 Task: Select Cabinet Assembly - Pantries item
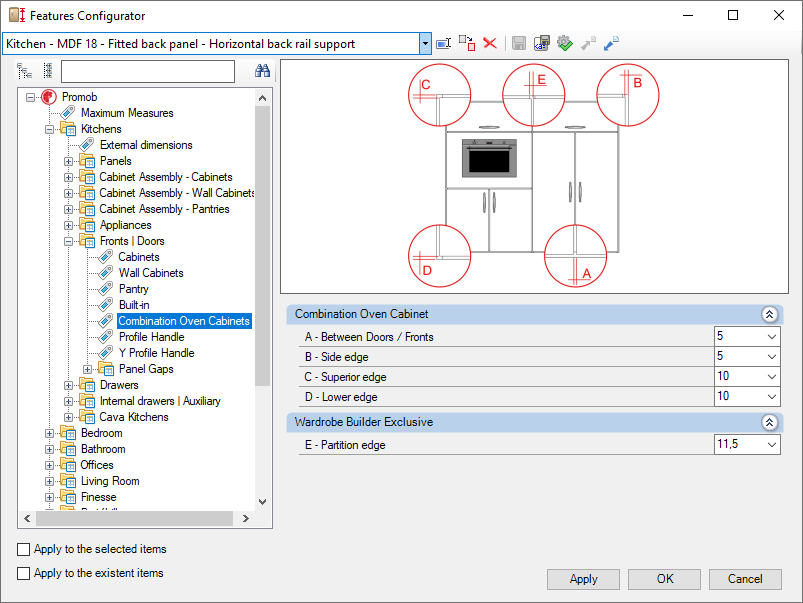pyautogui.click(x=164, y=209)
